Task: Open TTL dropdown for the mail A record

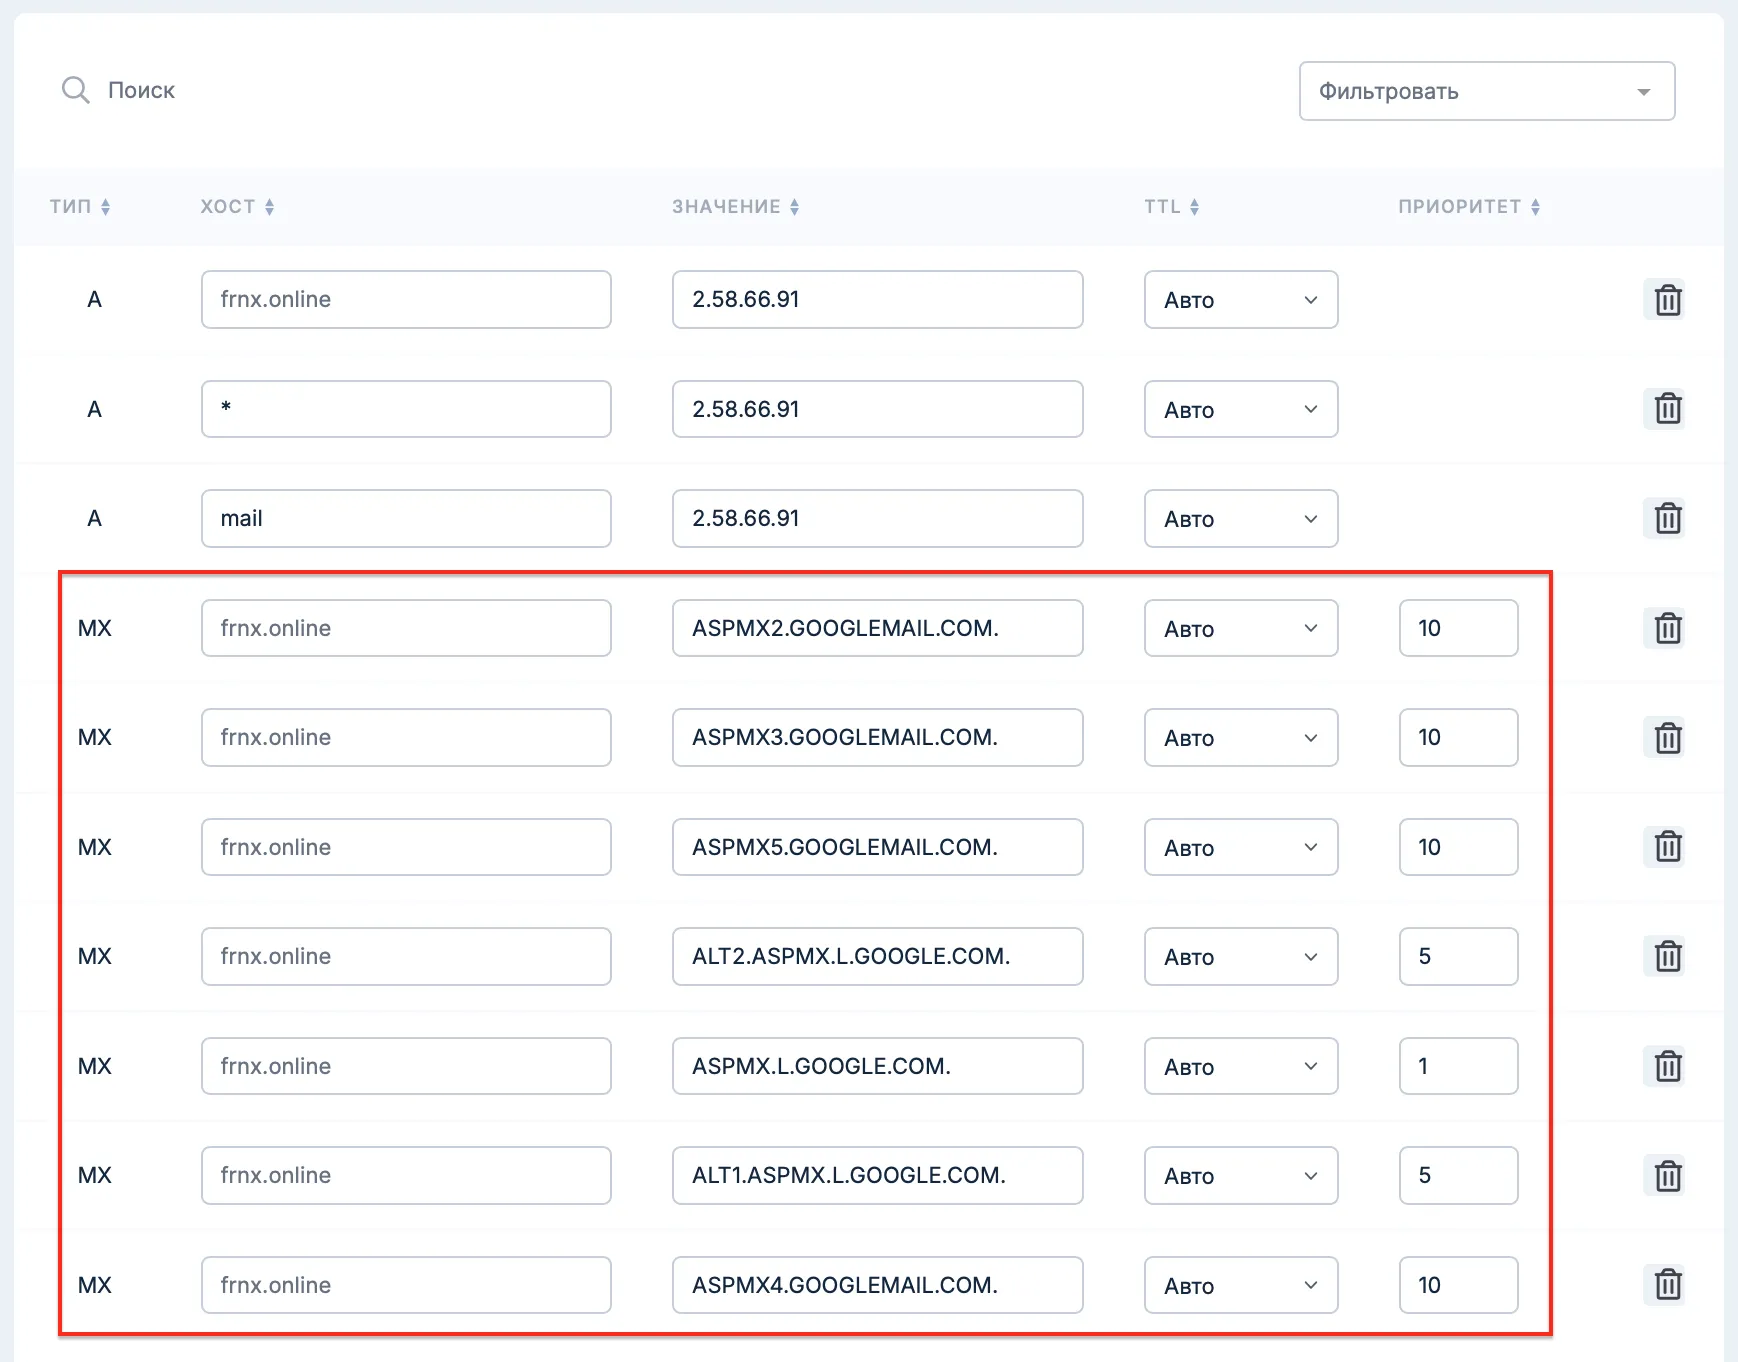Action: click(x=1240, y=519)
